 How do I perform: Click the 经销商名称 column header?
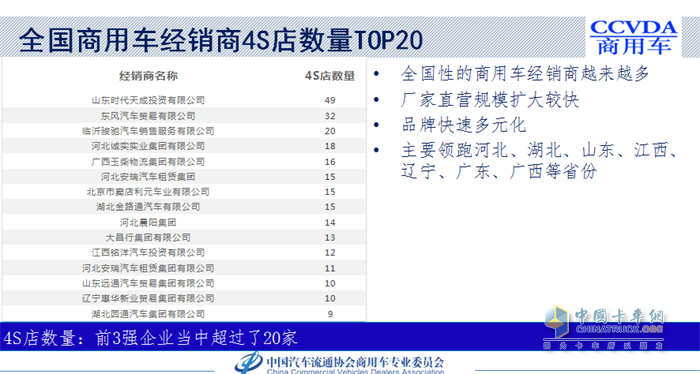[148, 76]
